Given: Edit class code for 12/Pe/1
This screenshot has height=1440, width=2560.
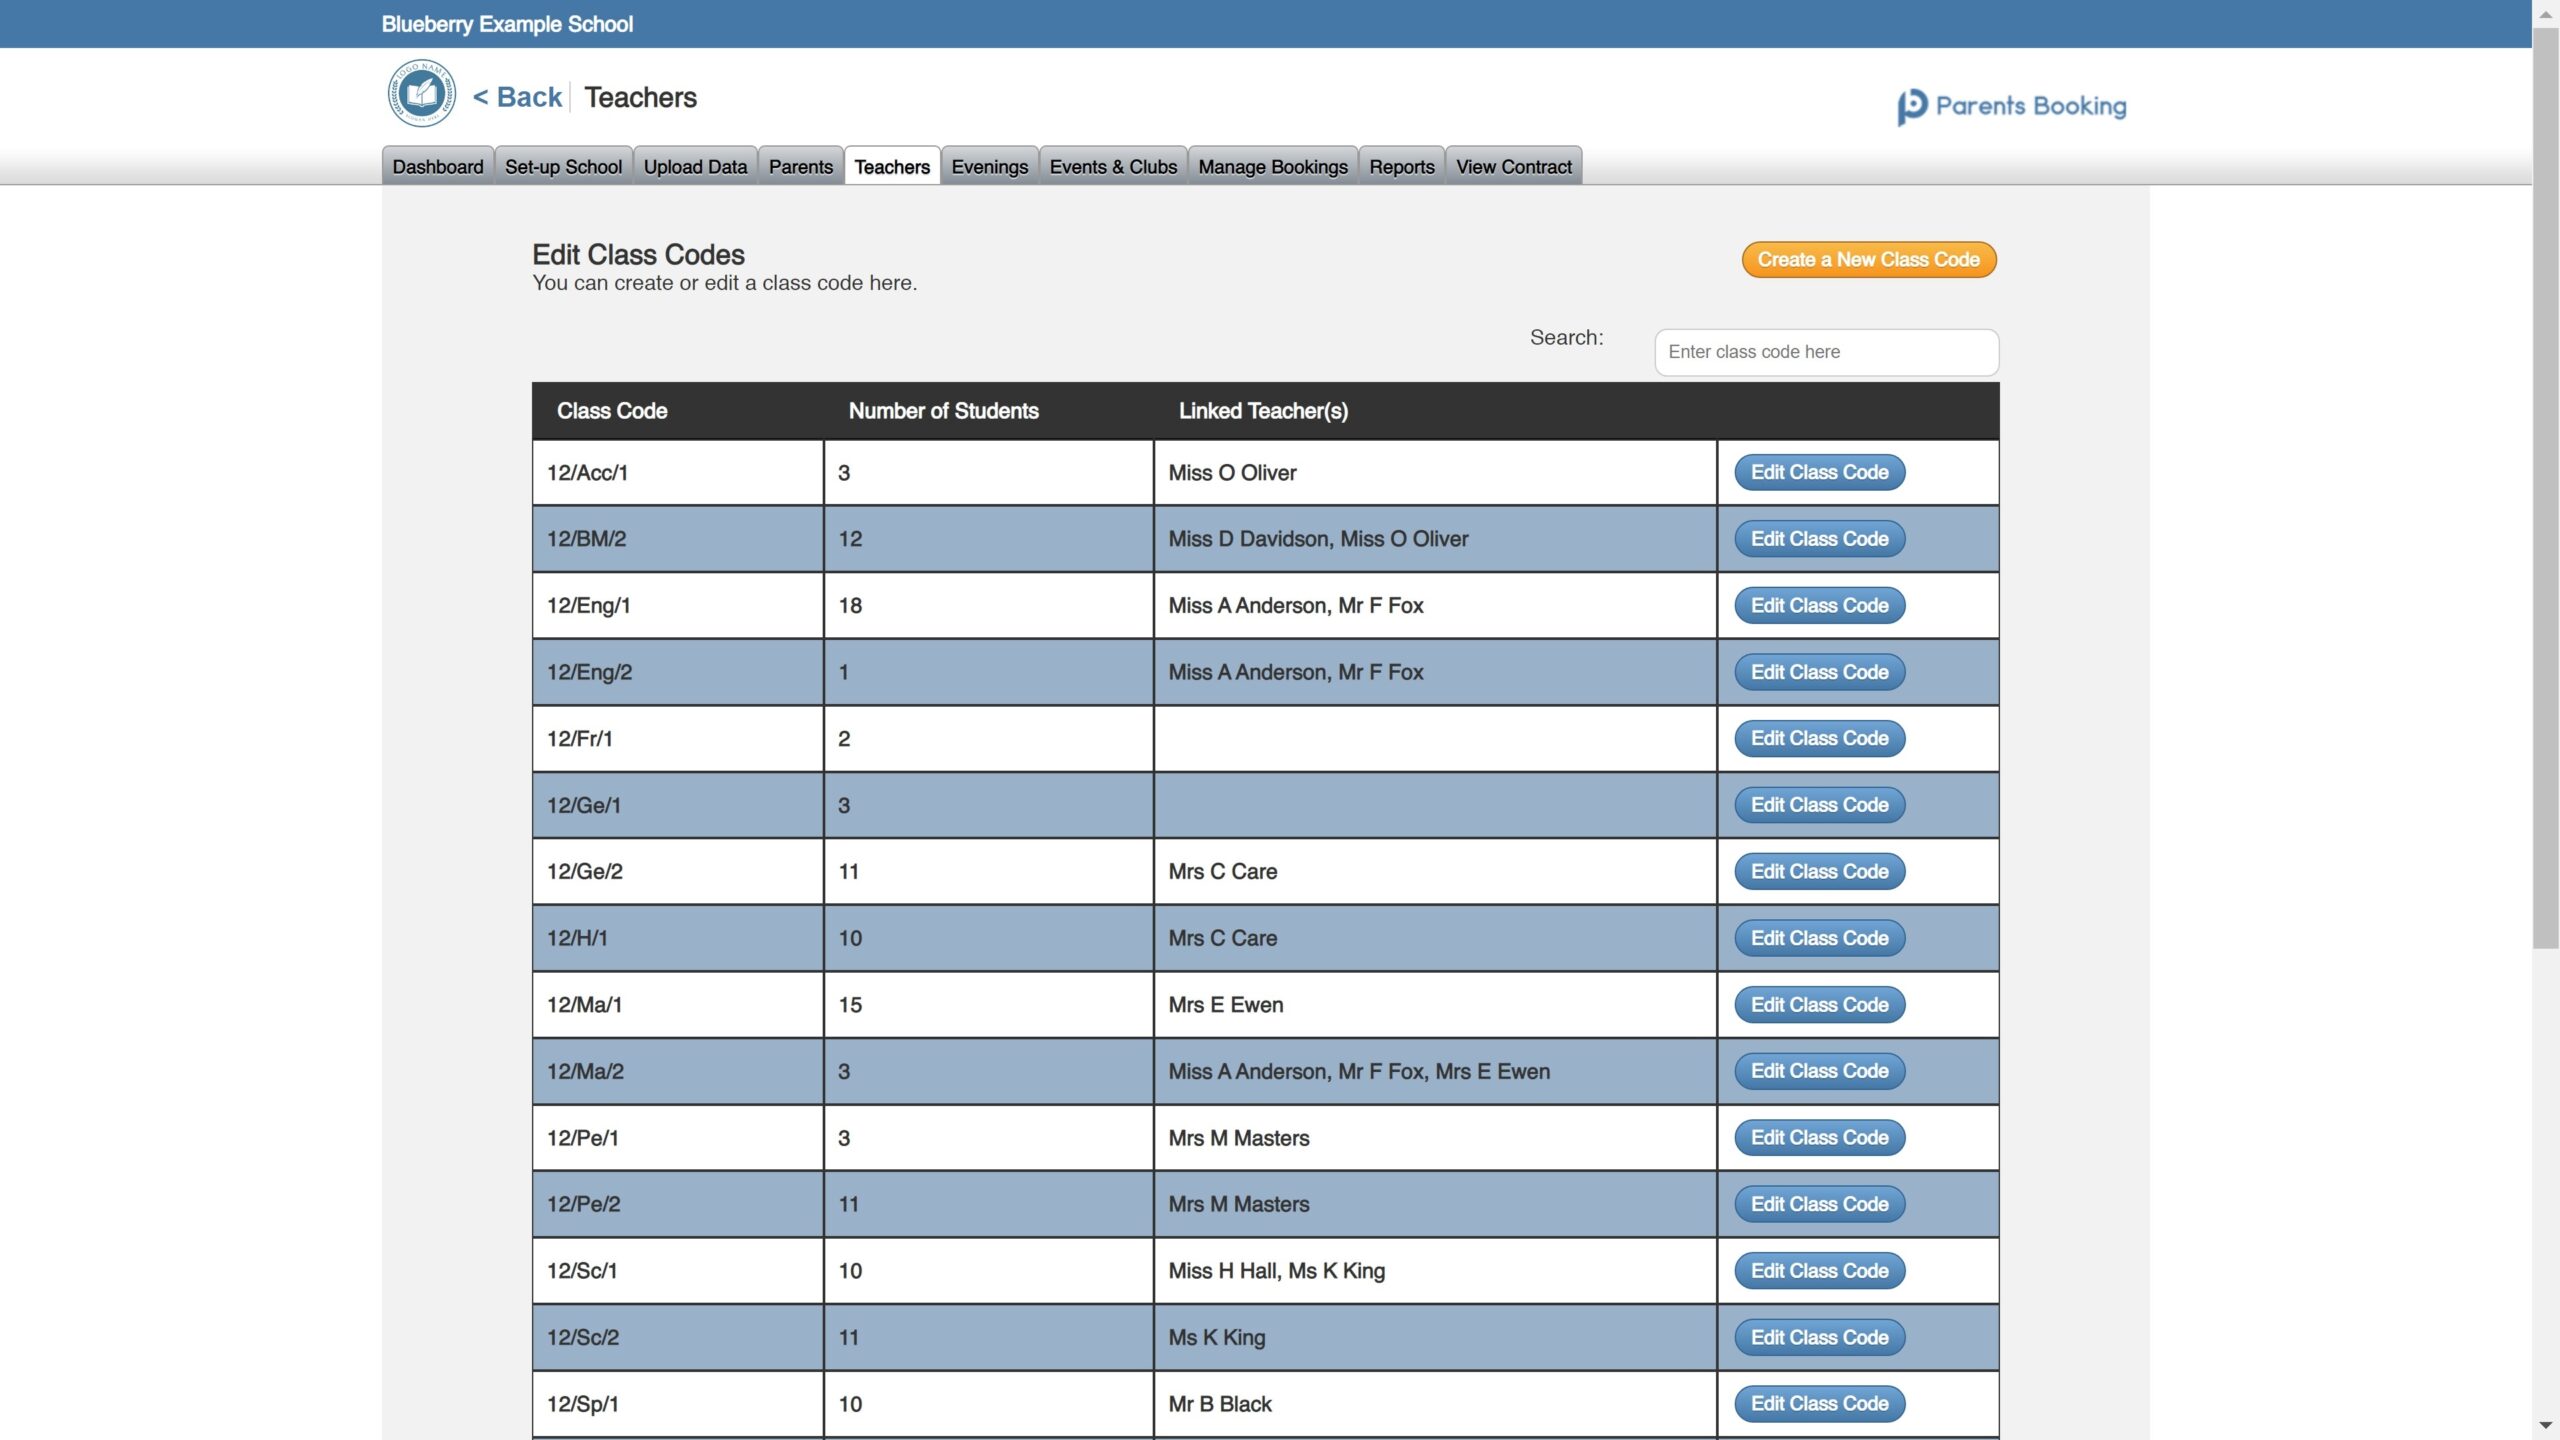Looking at the screenshot, I should click(x=1819, y=1137).
